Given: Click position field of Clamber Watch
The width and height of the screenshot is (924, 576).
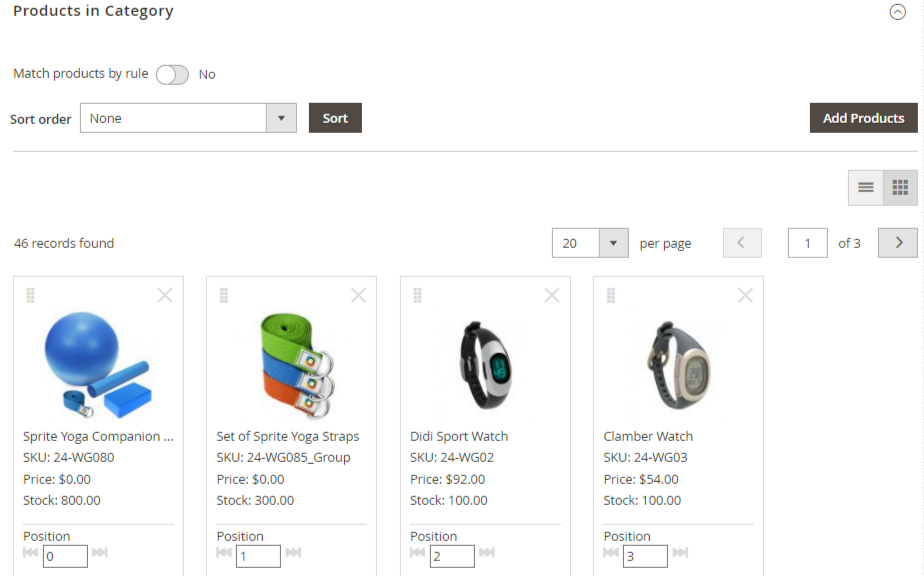Looking at the screenshot, I should pos(645,556).
